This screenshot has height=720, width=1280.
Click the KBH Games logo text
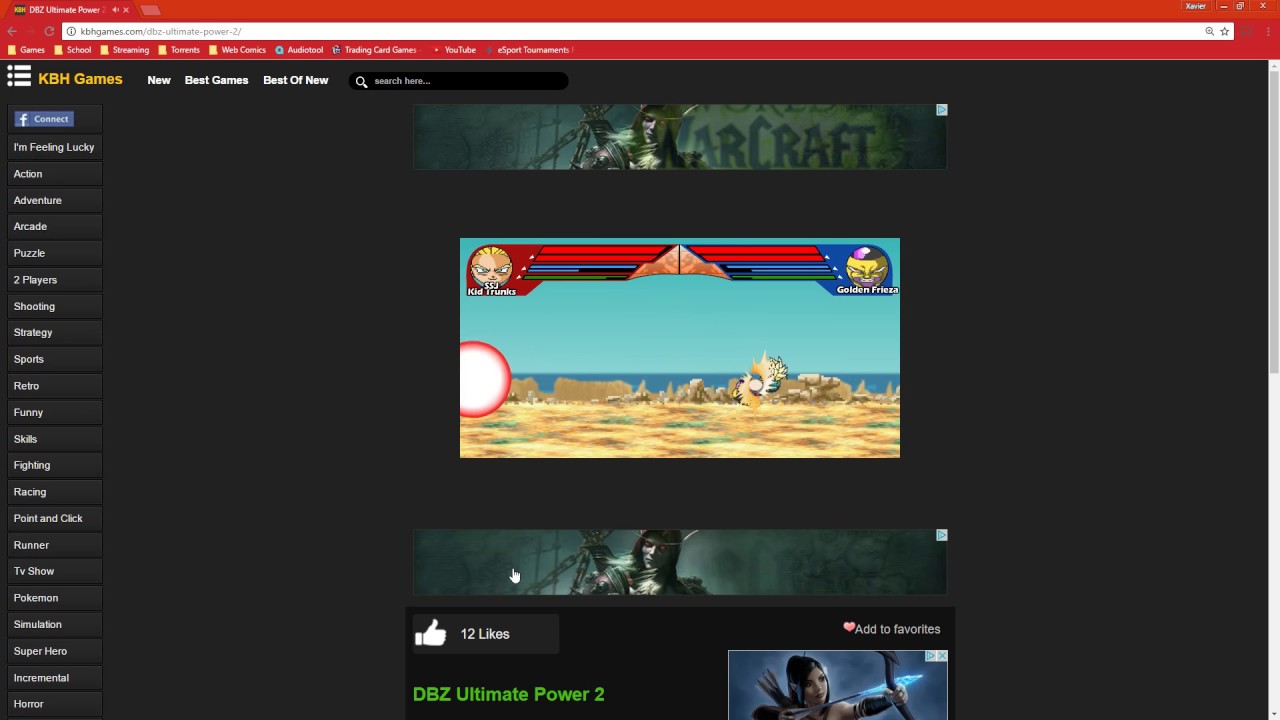coord(80,79)
